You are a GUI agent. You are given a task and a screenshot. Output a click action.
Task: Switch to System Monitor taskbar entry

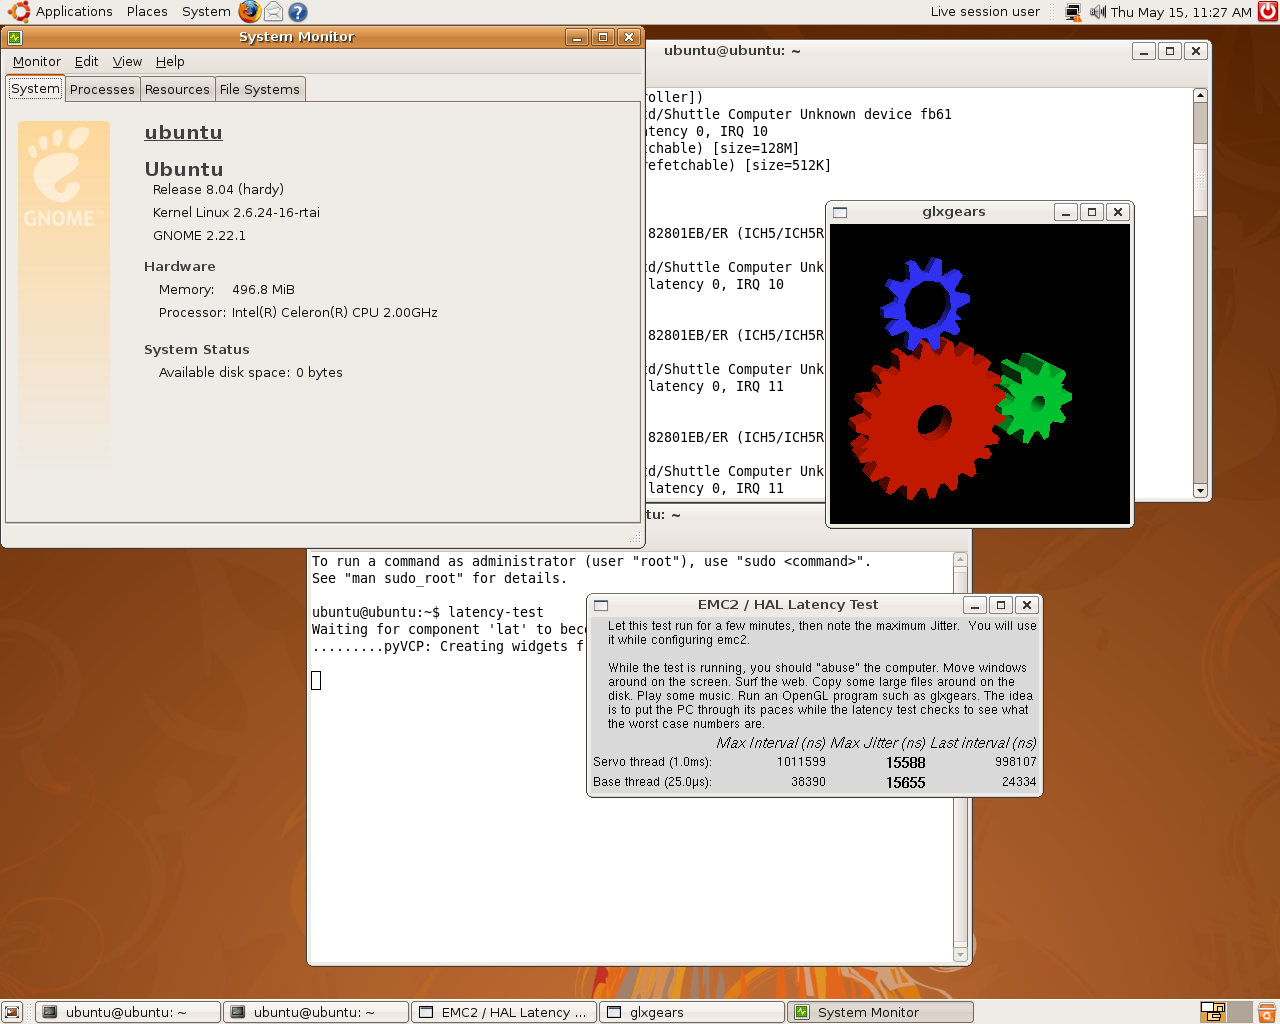click(x=880, y=1012)
